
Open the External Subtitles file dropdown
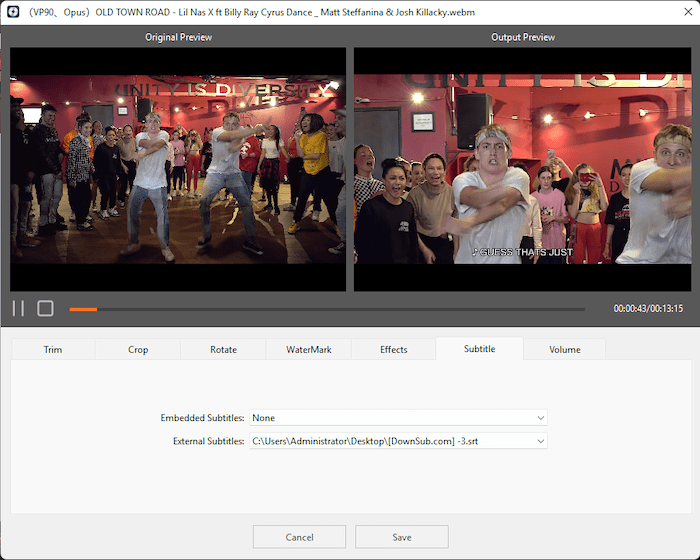tap(398, 440)
